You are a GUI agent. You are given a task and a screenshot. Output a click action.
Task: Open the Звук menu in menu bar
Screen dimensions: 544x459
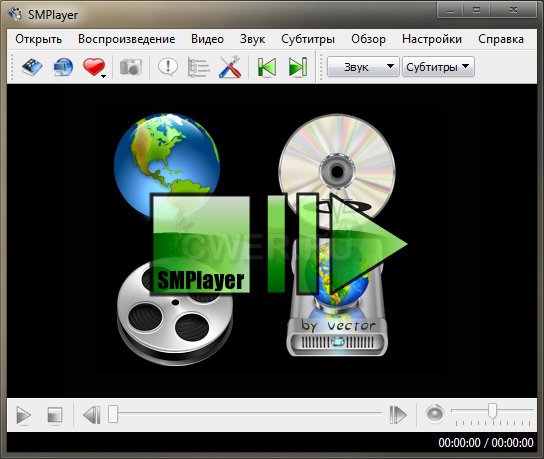tap(253, 39)
